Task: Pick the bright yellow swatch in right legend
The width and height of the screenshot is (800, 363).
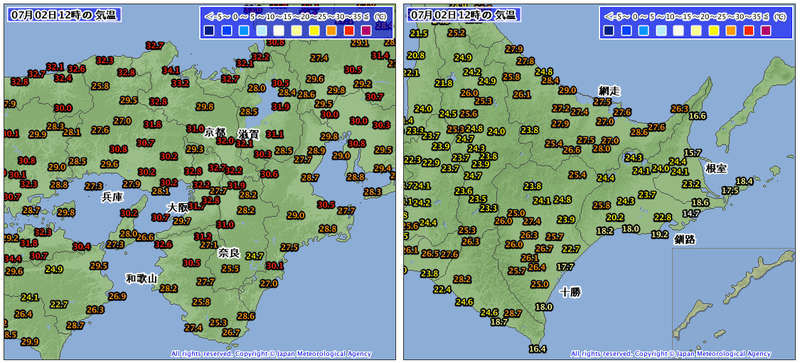Action: [714, 31]
